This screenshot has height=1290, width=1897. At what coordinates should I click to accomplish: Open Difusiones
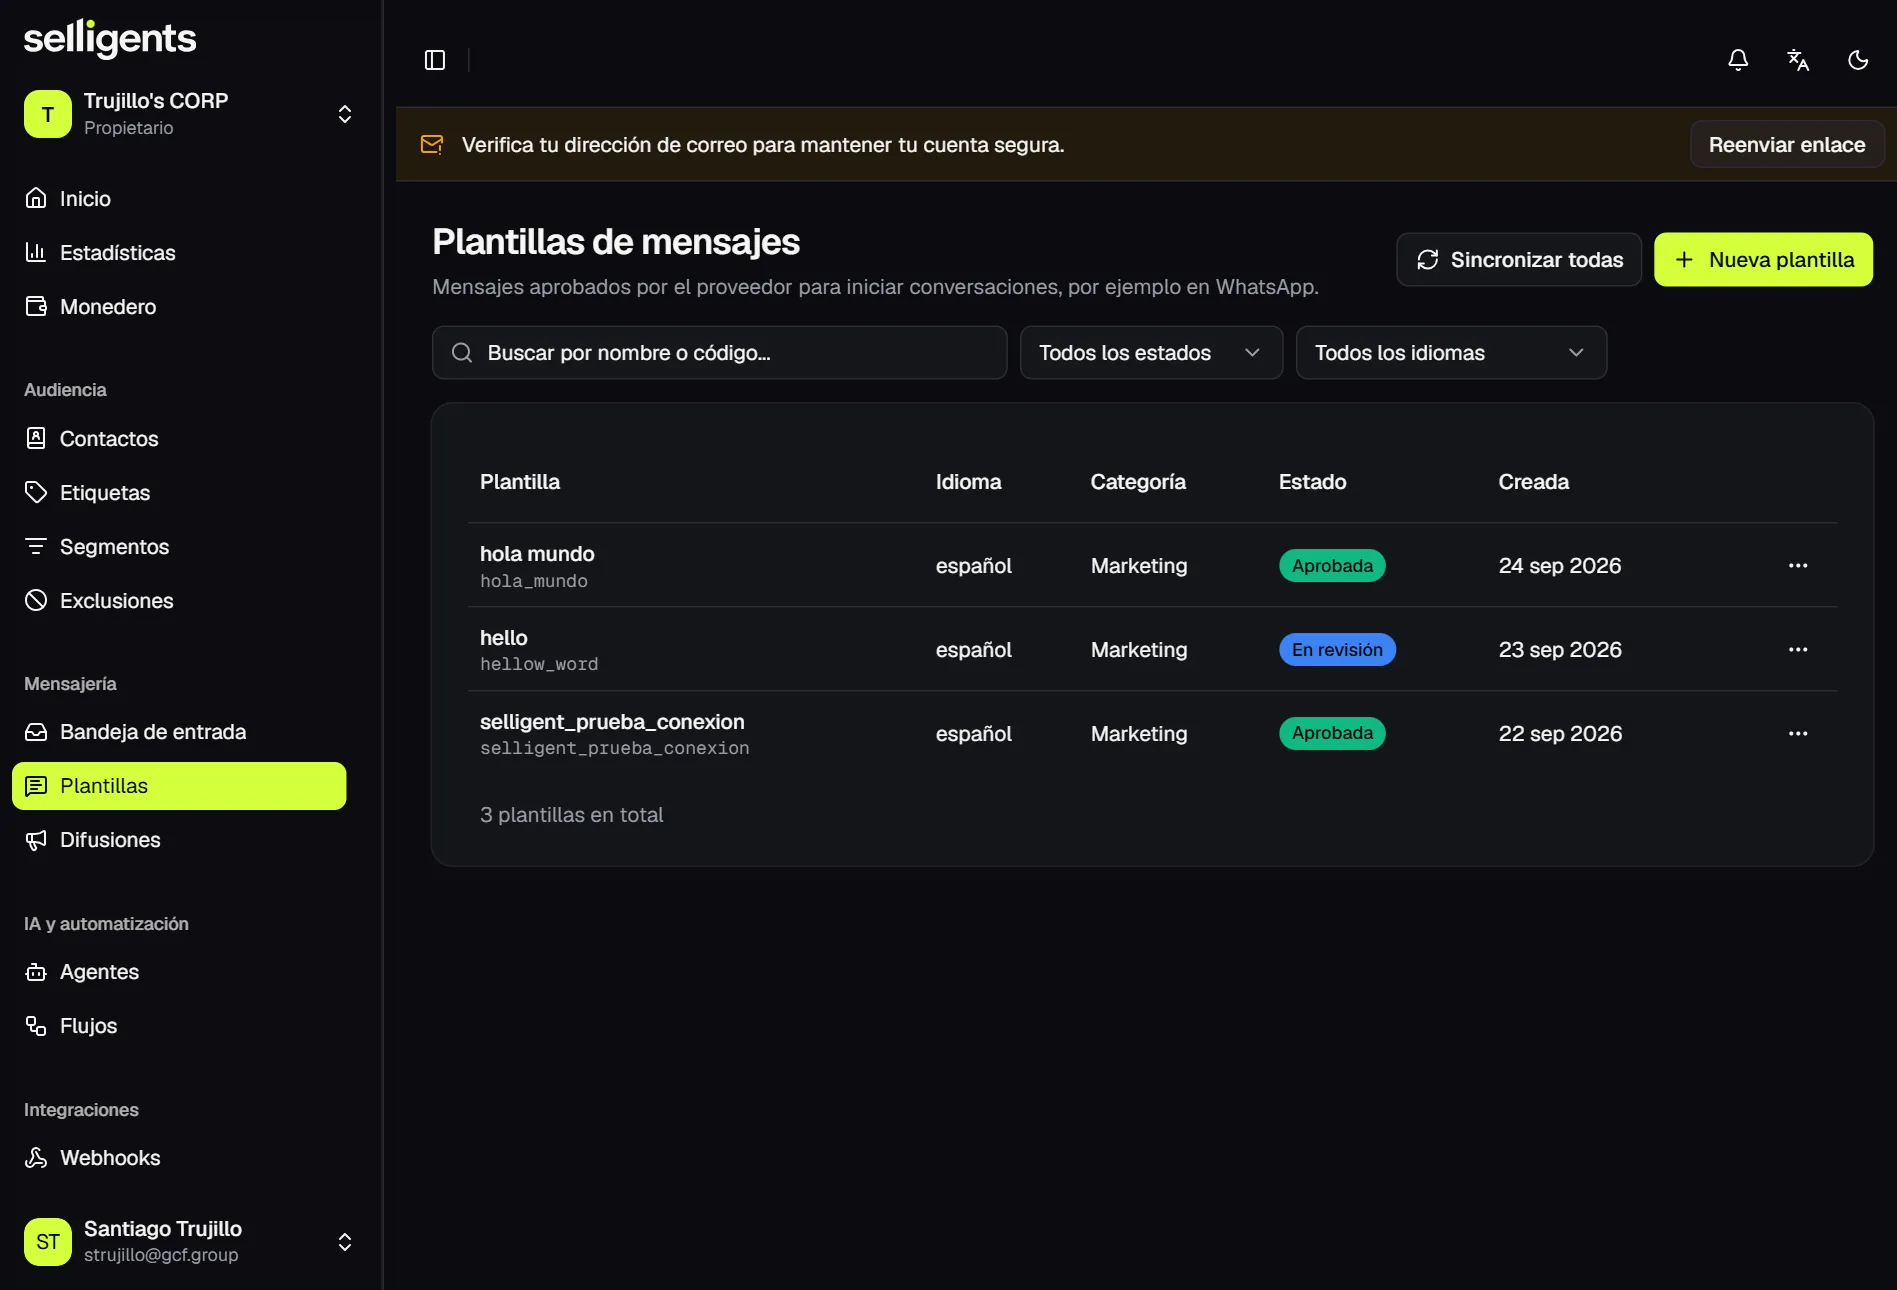click(179, 840)
